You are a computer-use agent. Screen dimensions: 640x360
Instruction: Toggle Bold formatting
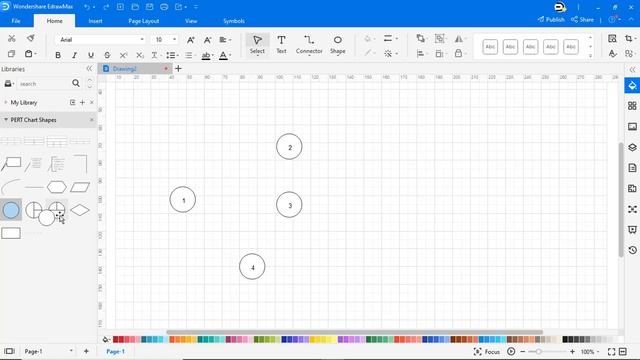point(58,55)
